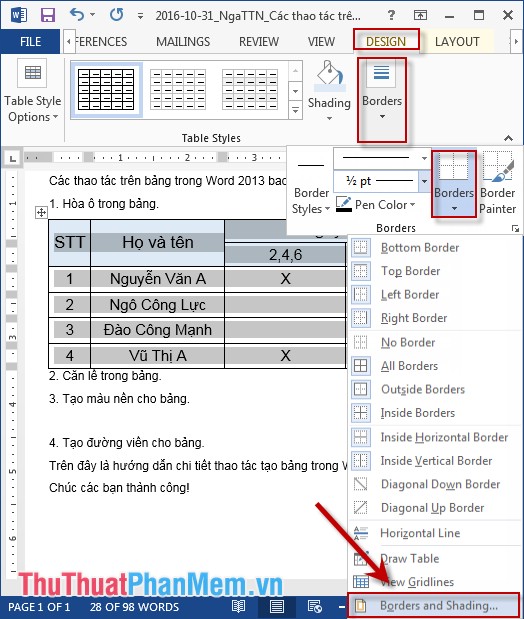Click the 'Ngô Công Lực' cell

click(x=158, y=305)
